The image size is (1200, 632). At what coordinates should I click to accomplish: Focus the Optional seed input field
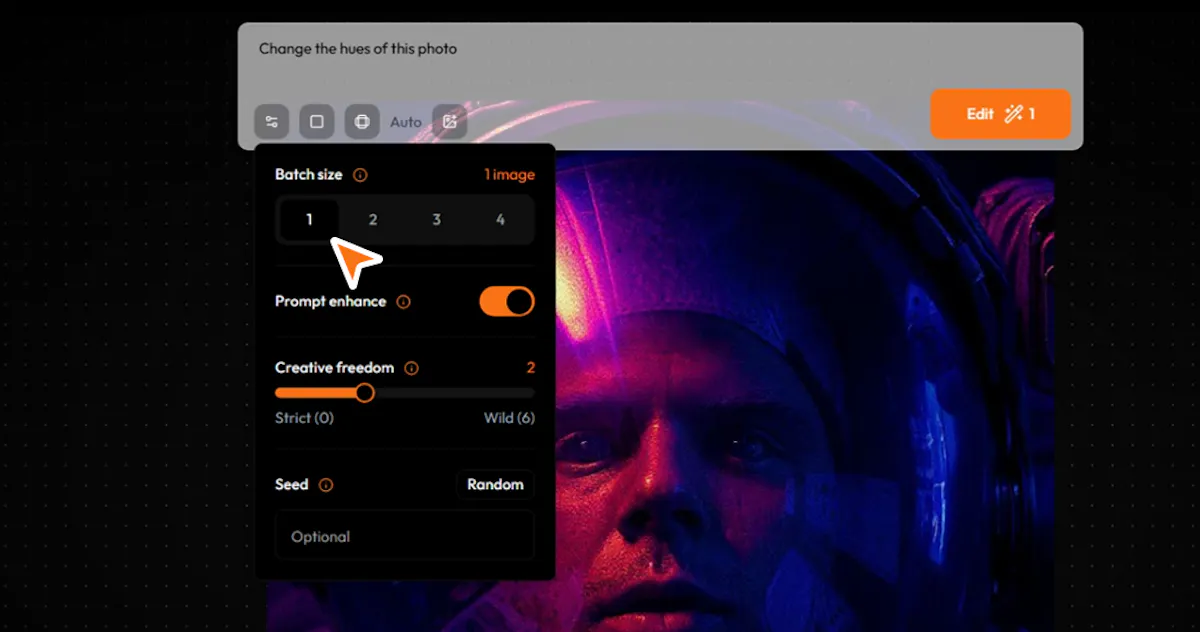[x=405, y=536]
